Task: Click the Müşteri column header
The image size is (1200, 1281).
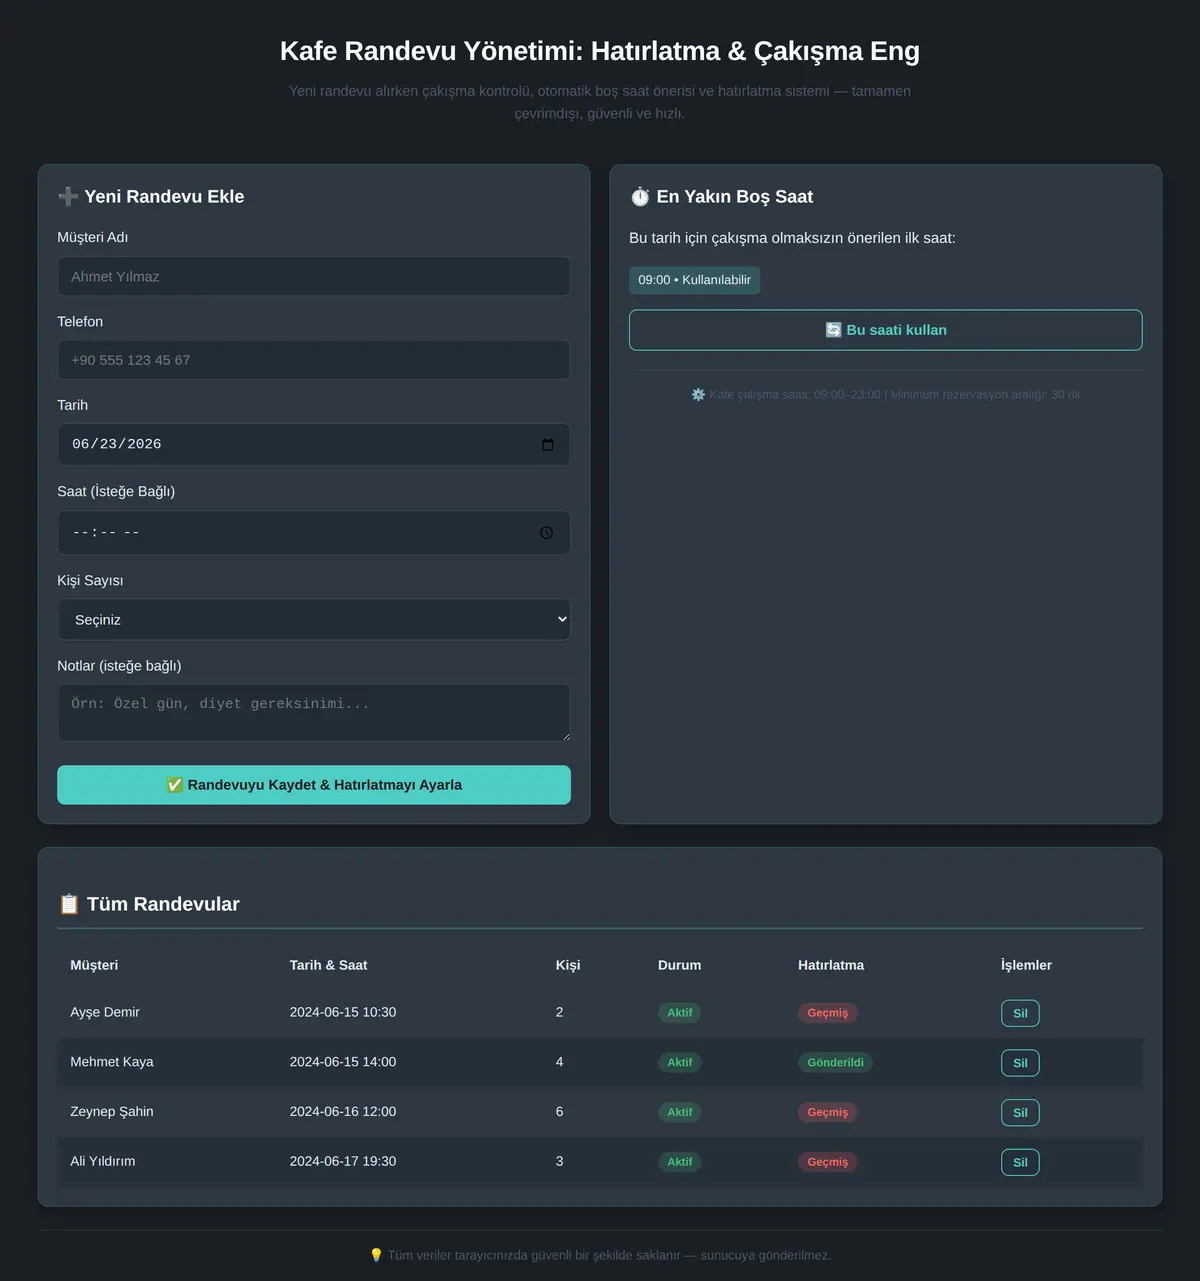Action: click(x=94, y=965)
